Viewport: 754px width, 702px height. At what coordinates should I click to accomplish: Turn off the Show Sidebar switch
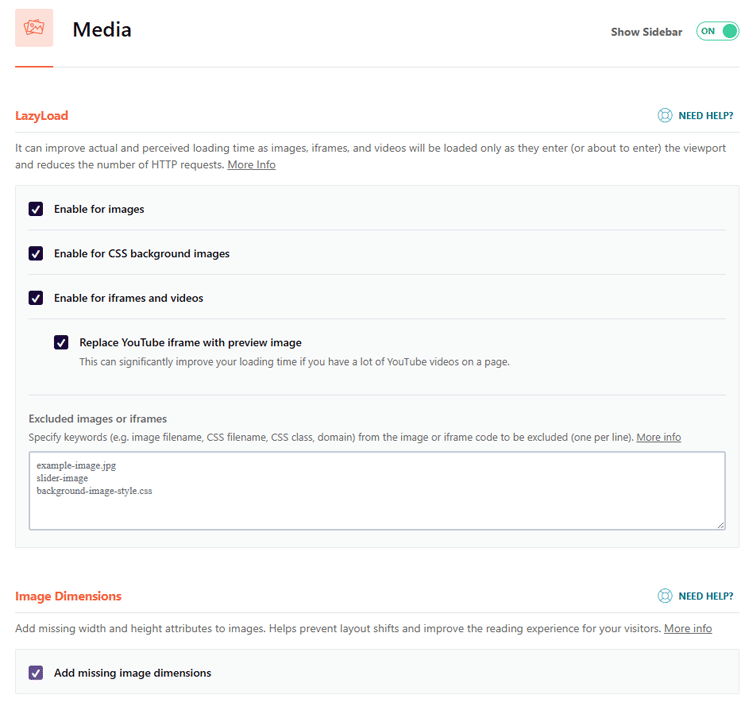click(x=717, y=31)
